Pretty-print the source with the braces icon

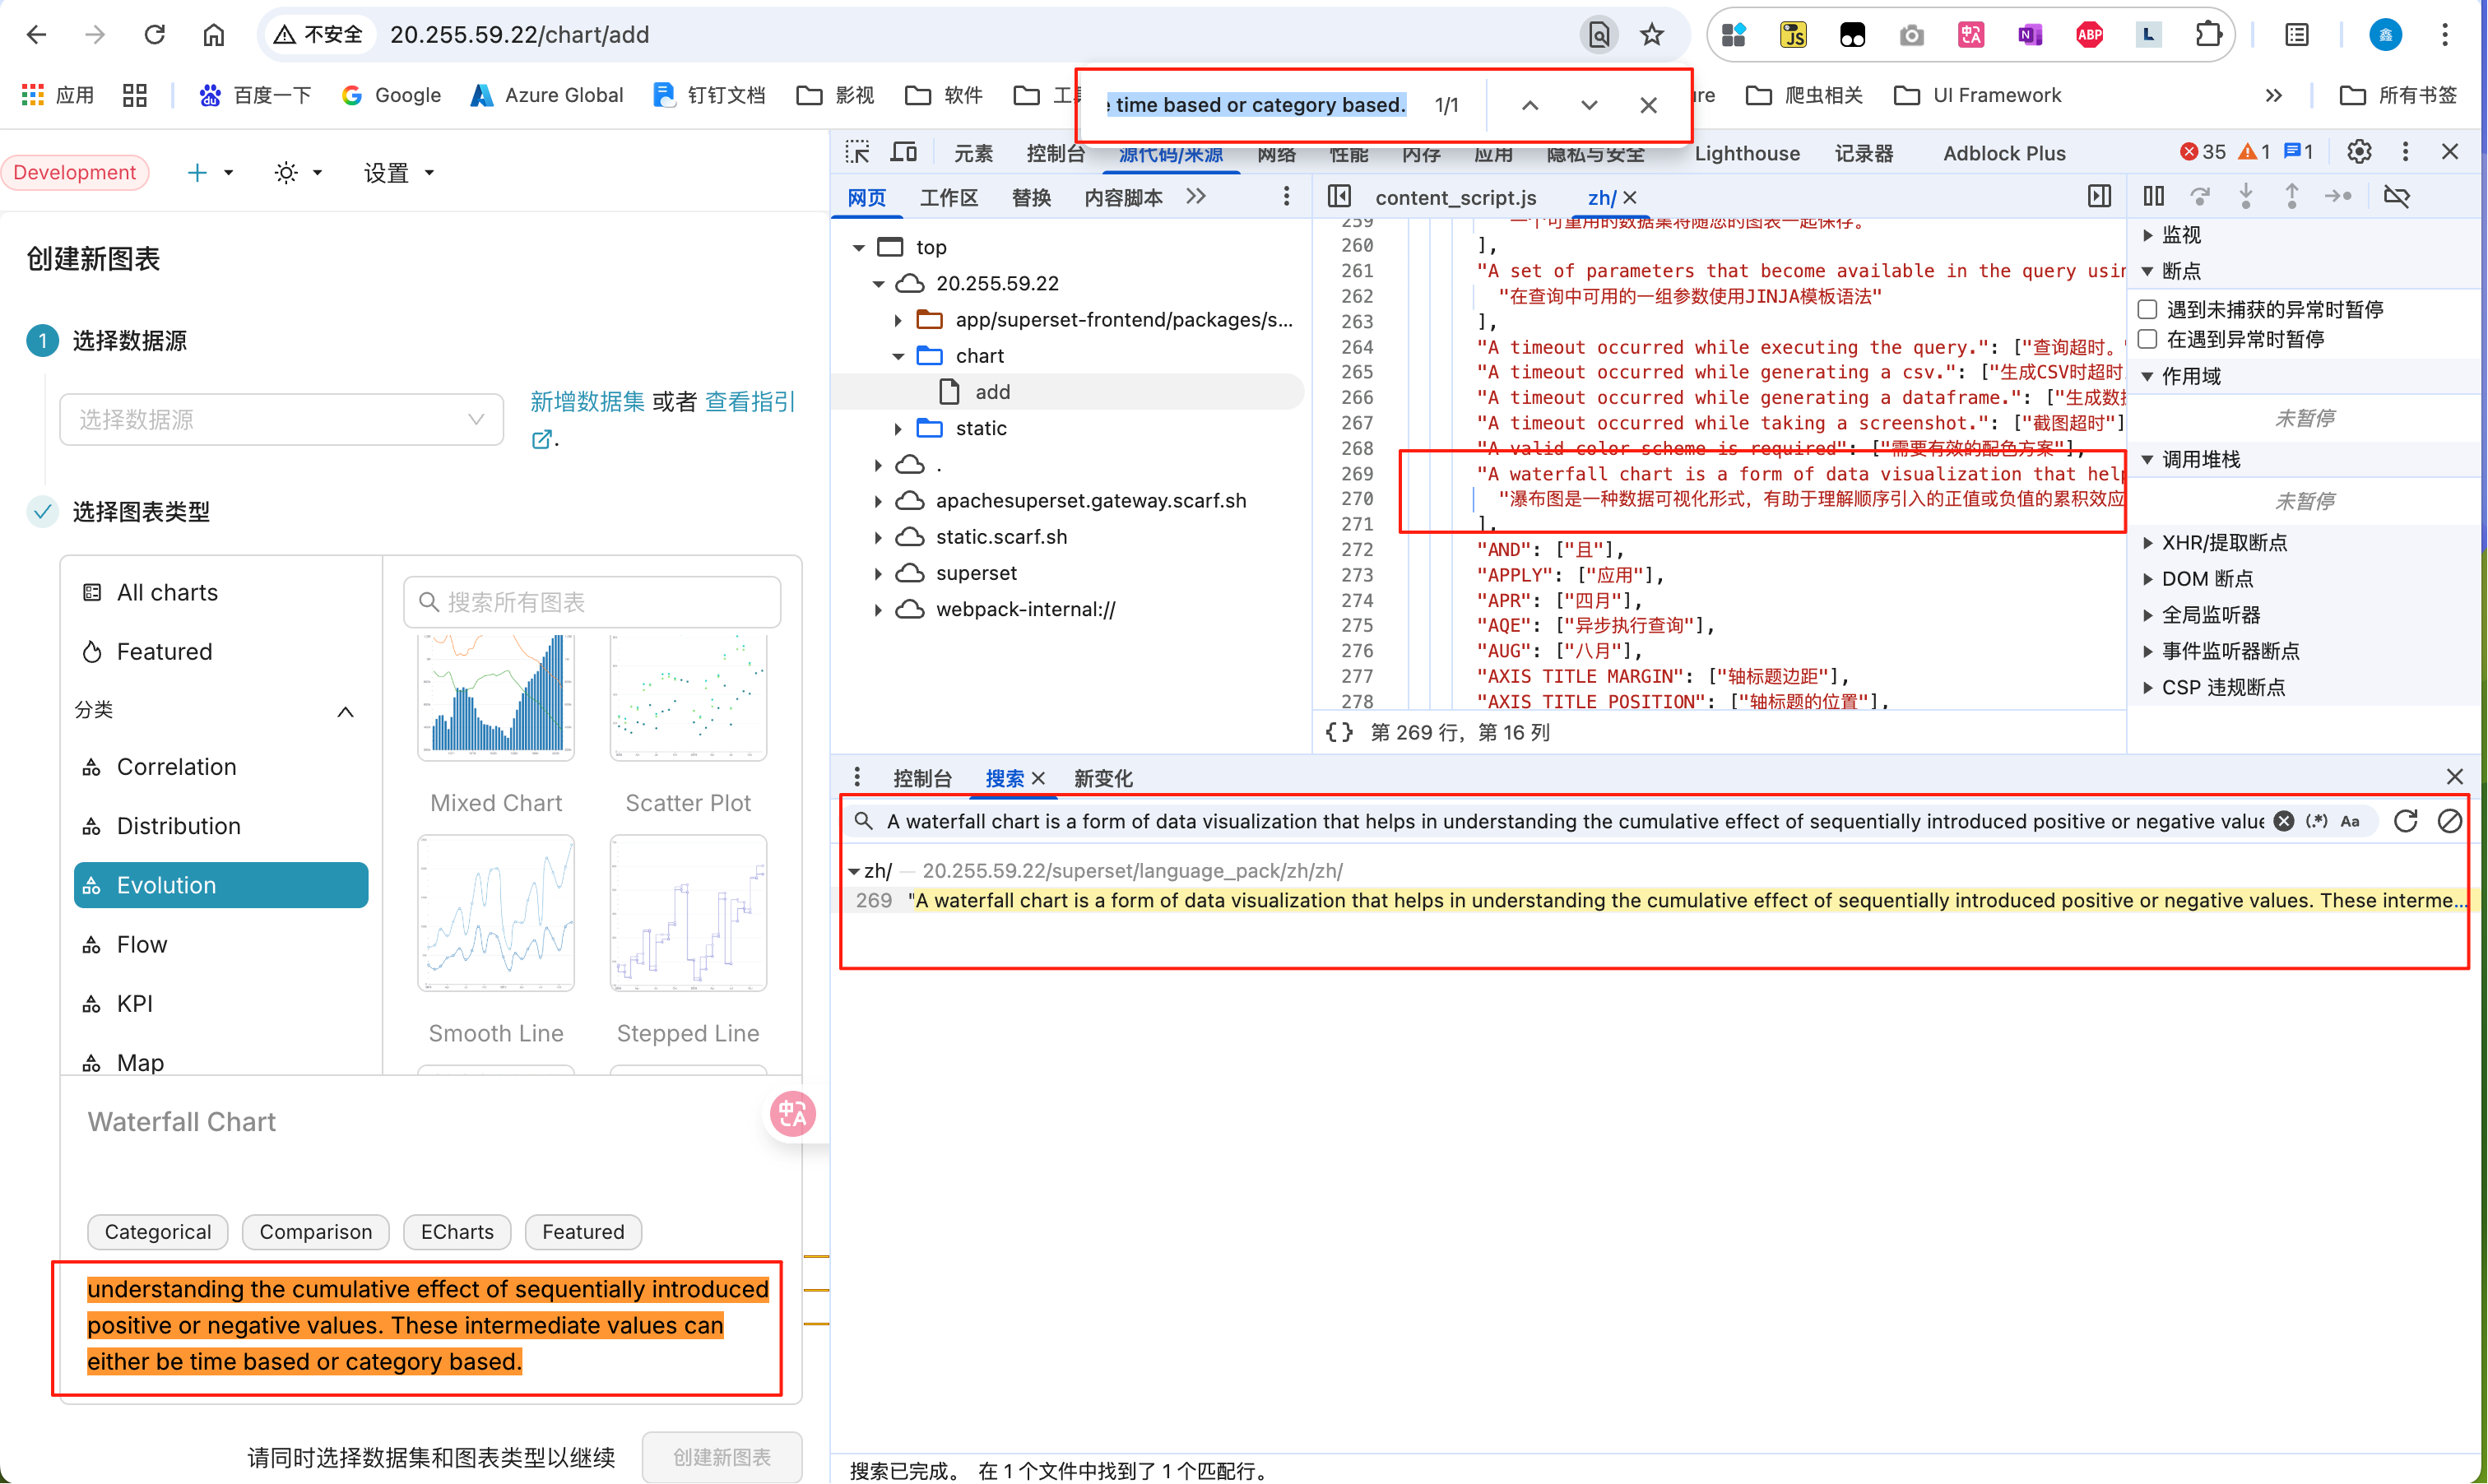[1340, 732]
